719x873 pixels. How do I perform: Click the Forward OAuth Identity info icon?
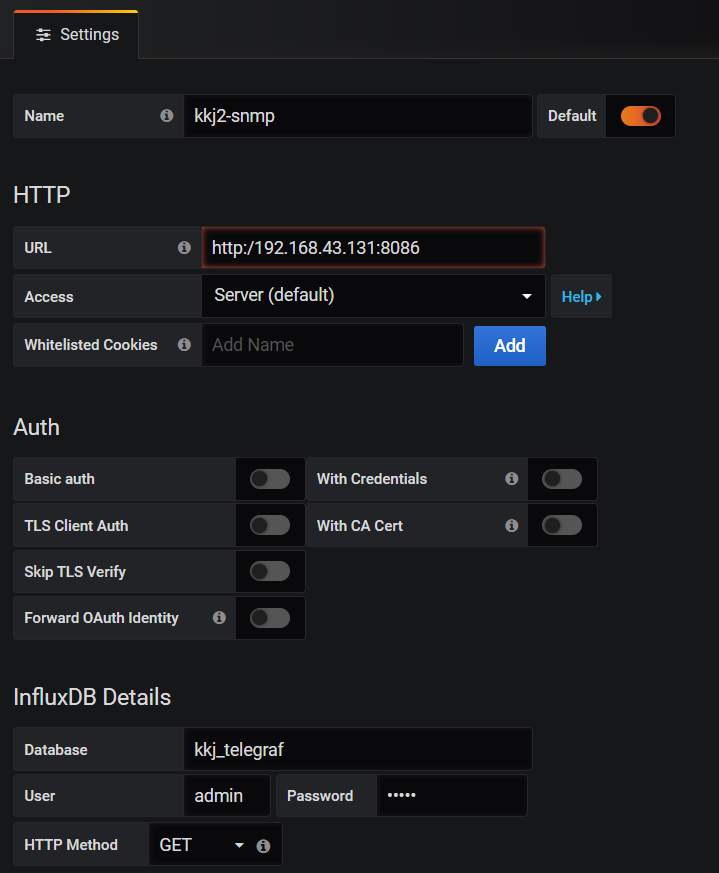219,617
